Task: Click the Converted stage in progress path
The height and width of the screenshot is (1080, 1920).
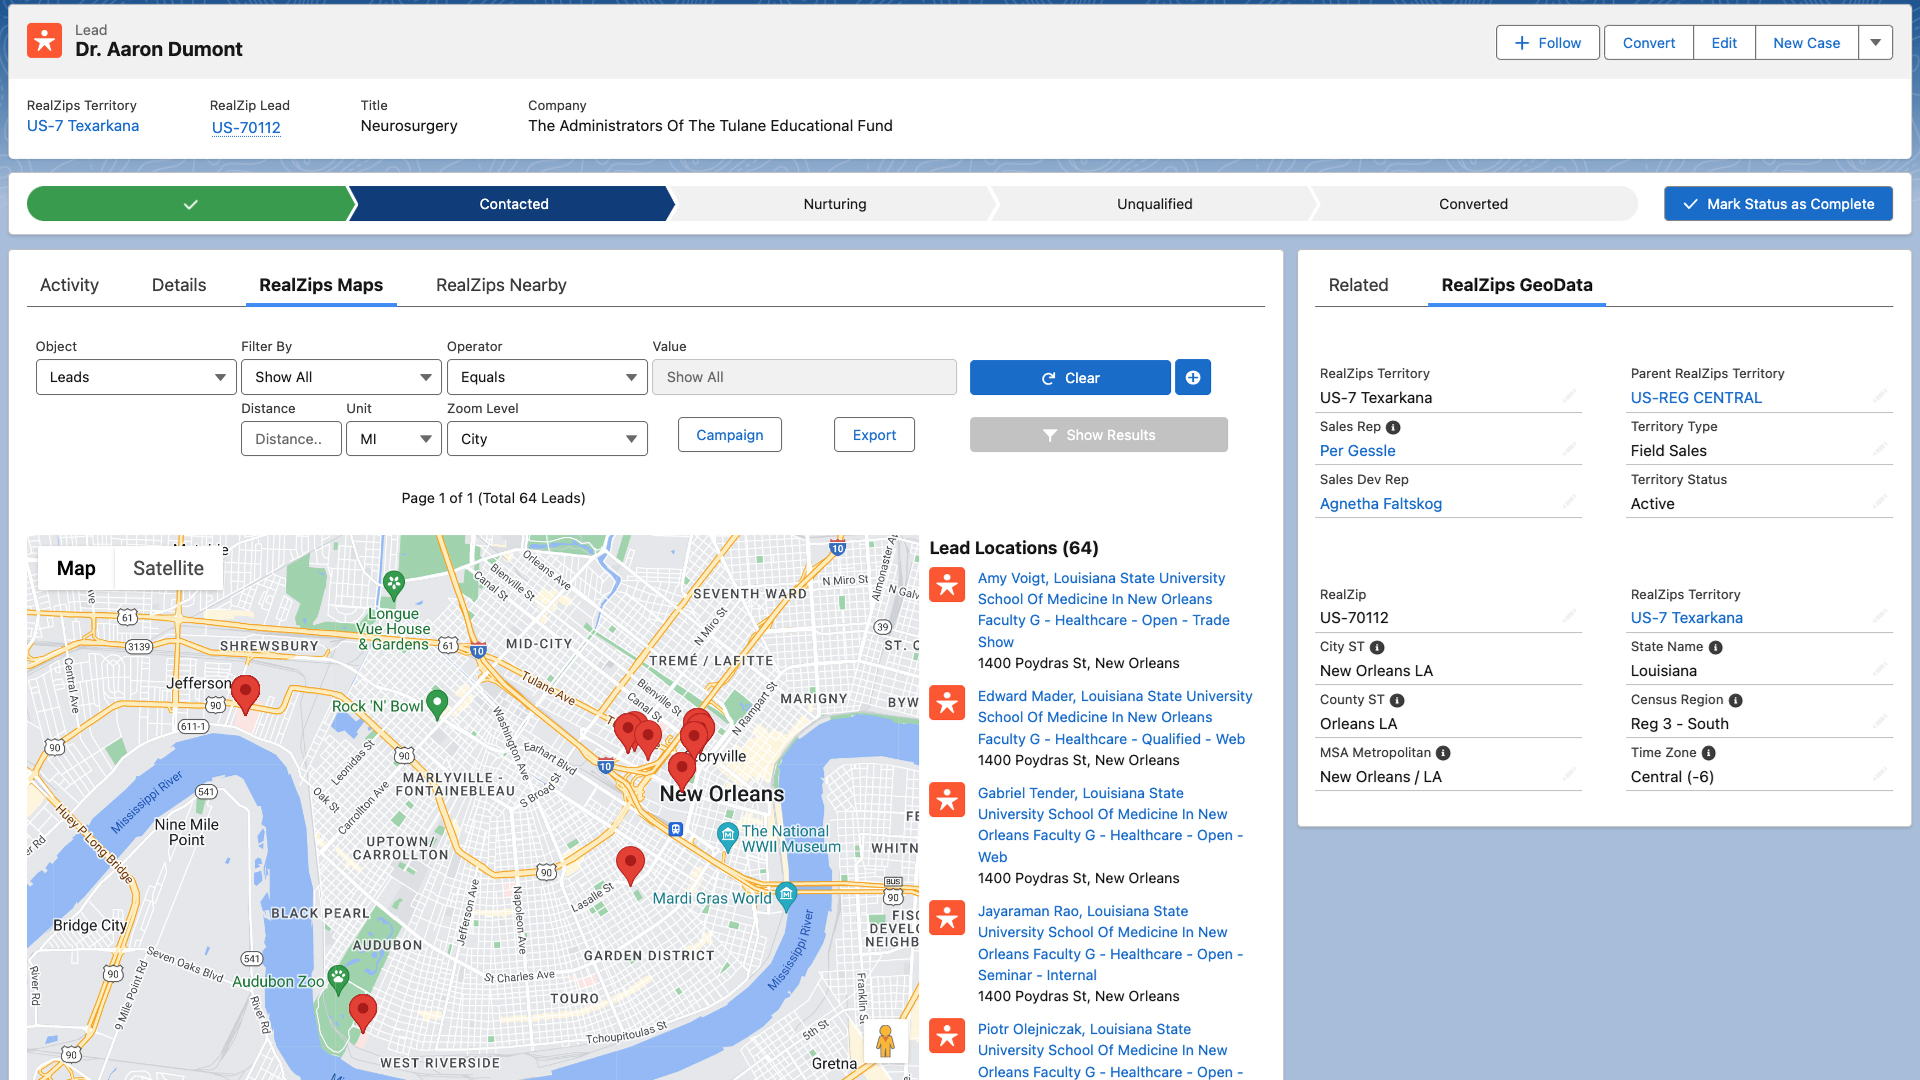Action: coord(1472,204)
